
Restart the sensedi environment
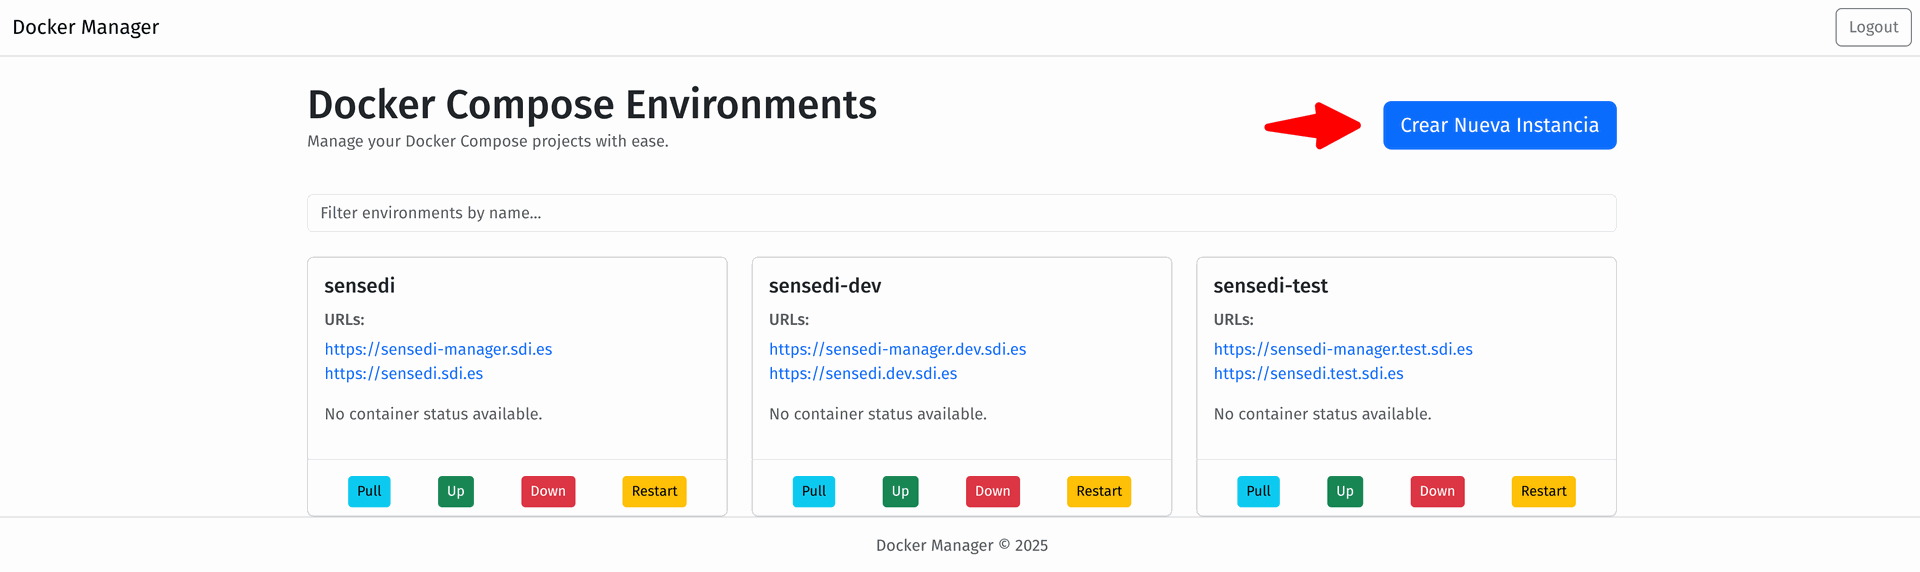[x=654, y=491]
